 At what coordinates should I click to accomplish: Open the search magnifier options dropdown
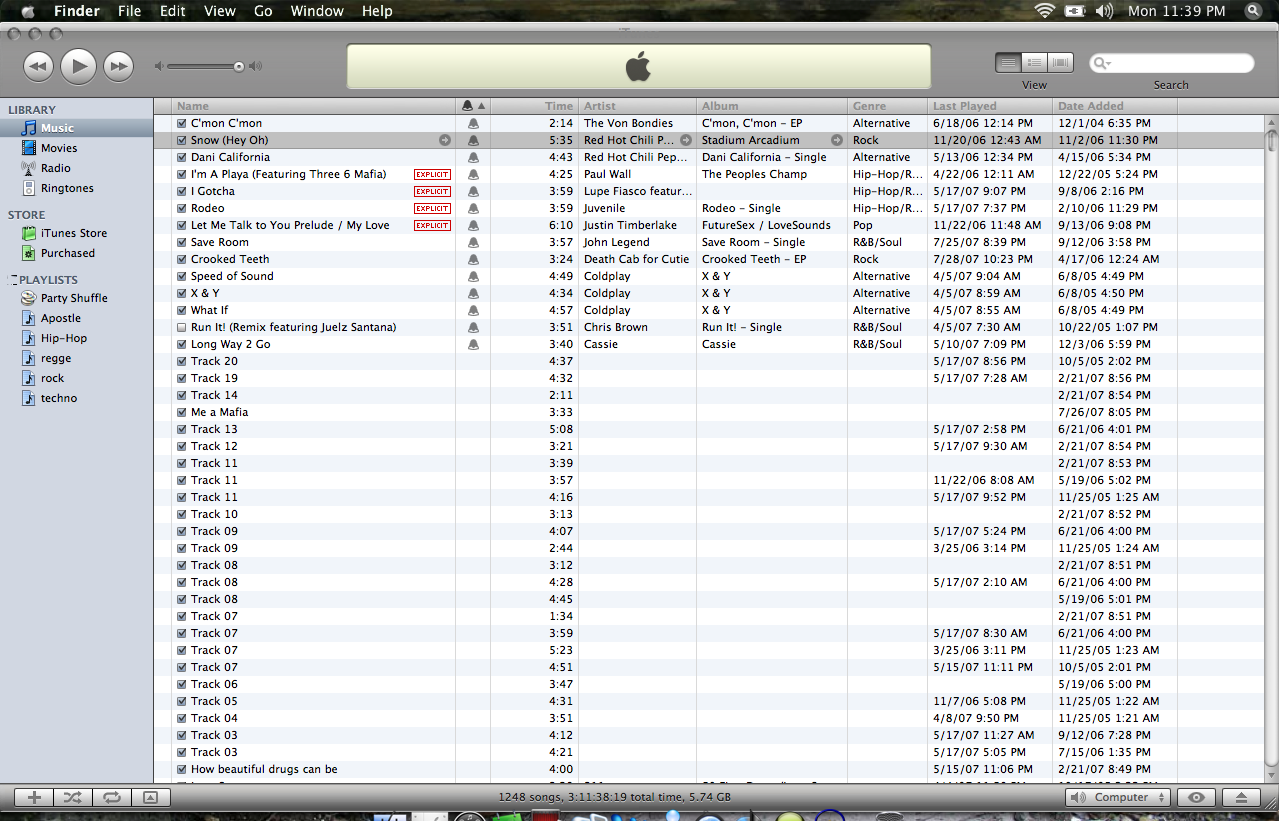1102,63
